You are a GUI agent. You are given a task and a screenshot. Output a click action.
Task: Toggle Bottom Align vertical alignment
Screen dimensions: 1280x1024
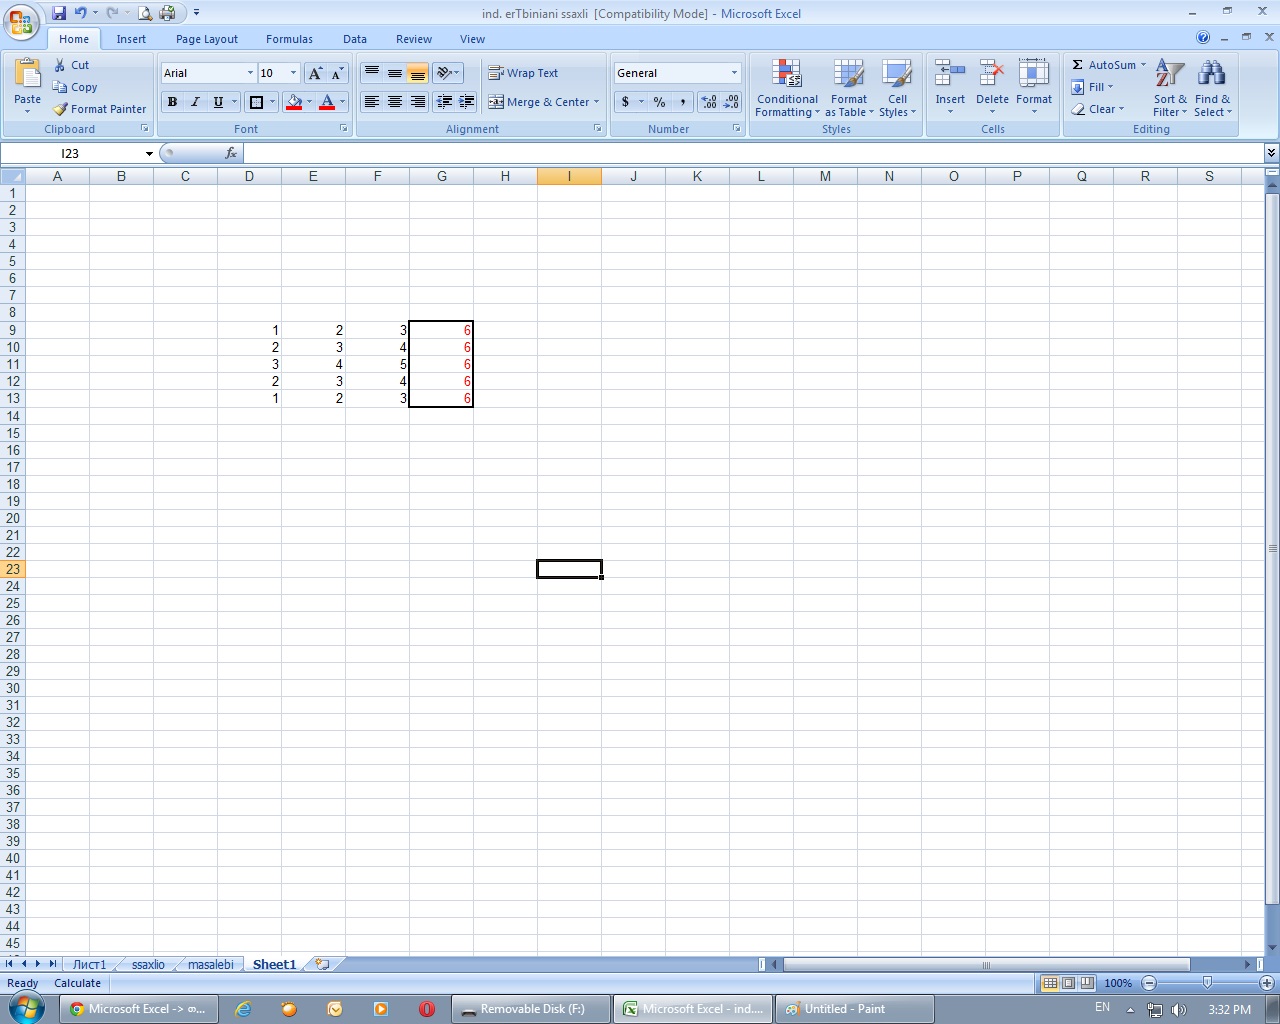(418, 73)
